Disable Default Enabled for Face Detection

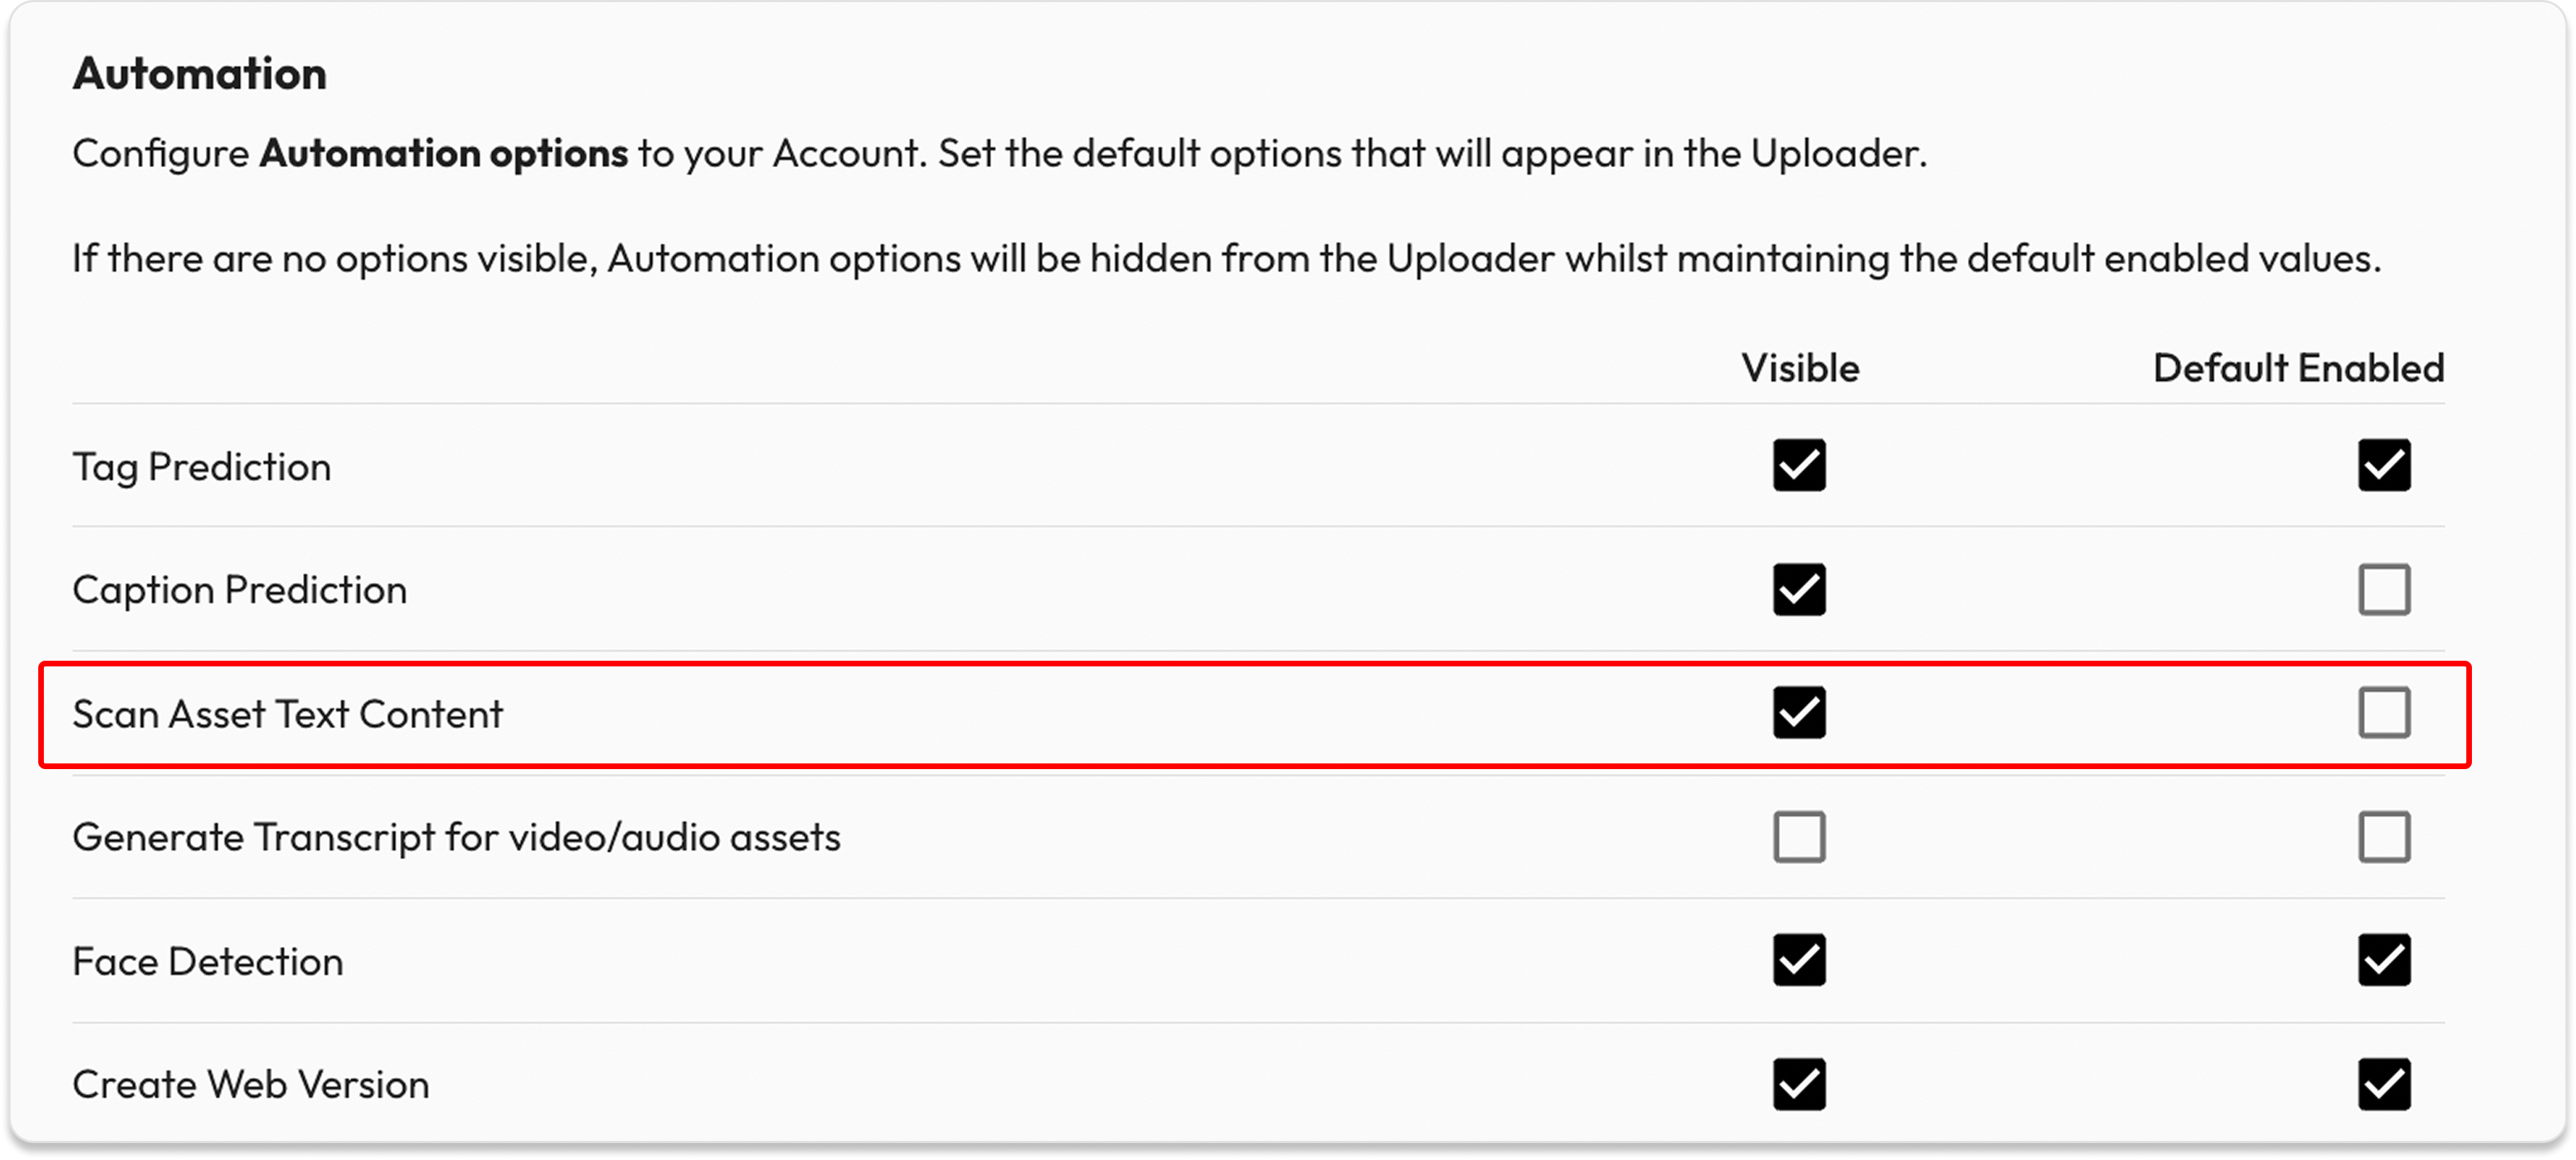coord(2383,960)
